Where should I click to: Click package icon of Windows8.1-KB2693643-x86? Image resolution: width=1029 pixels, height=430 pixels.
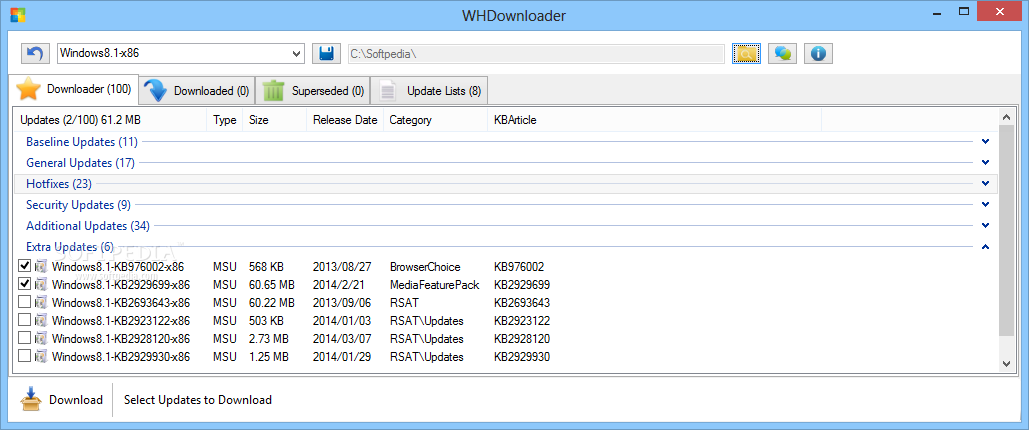[41, 303]
